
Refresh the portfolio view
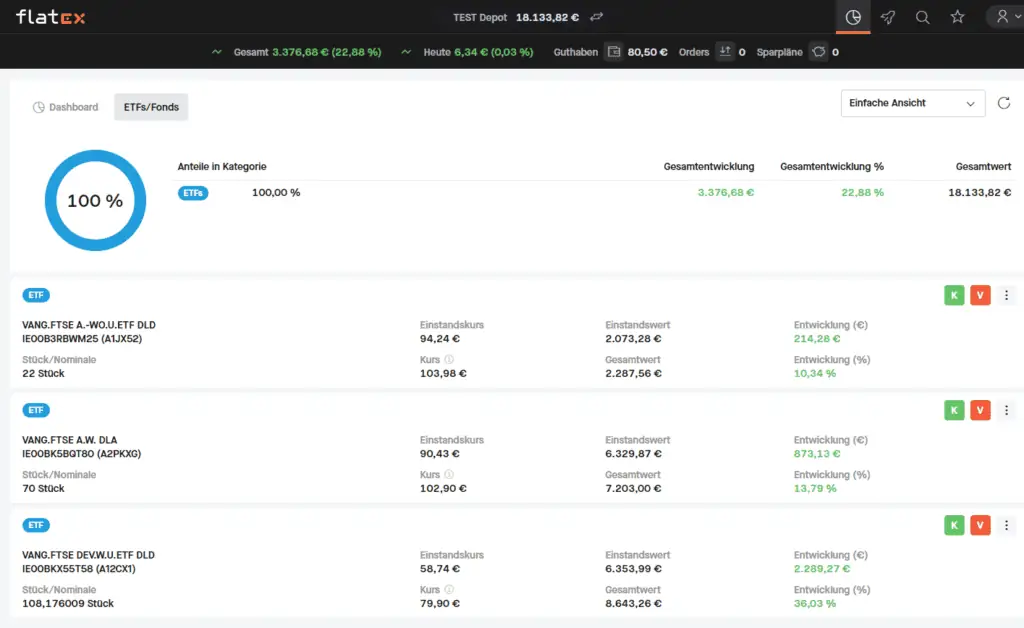tap(1004, 103)
